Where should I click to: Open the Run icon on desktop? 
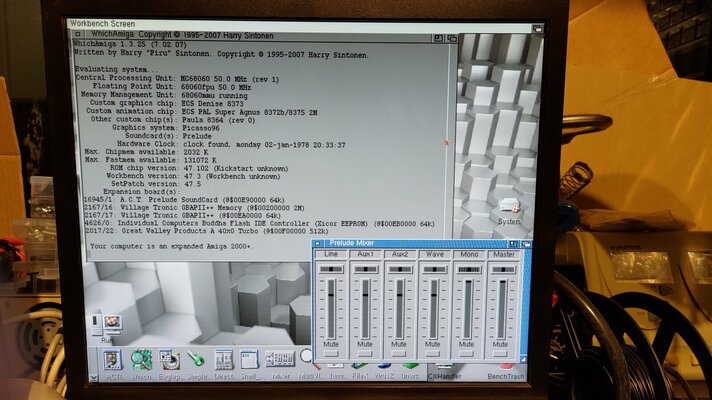[106, 324]
